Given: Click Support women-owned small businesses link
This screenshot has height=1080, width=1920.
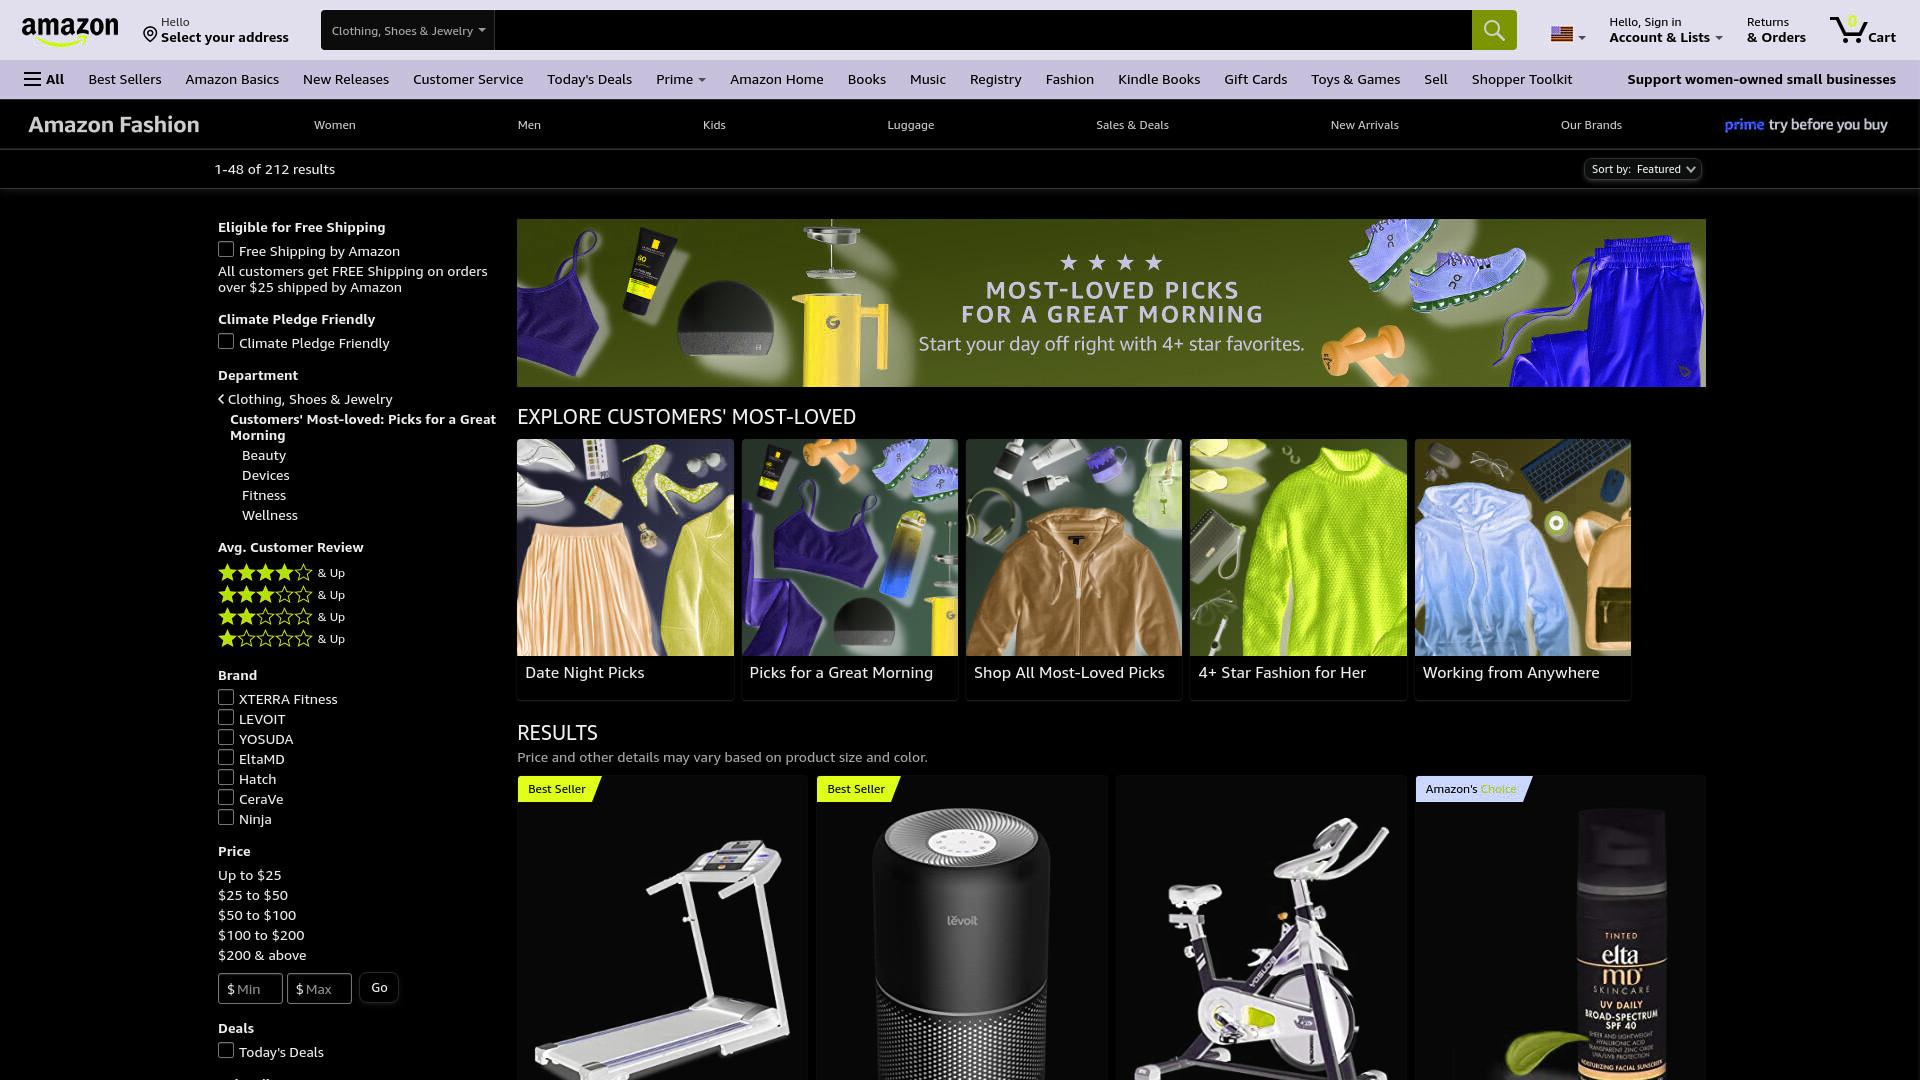Looking at the screenshot, I should pyautogui.click(x=1761, y=79).
